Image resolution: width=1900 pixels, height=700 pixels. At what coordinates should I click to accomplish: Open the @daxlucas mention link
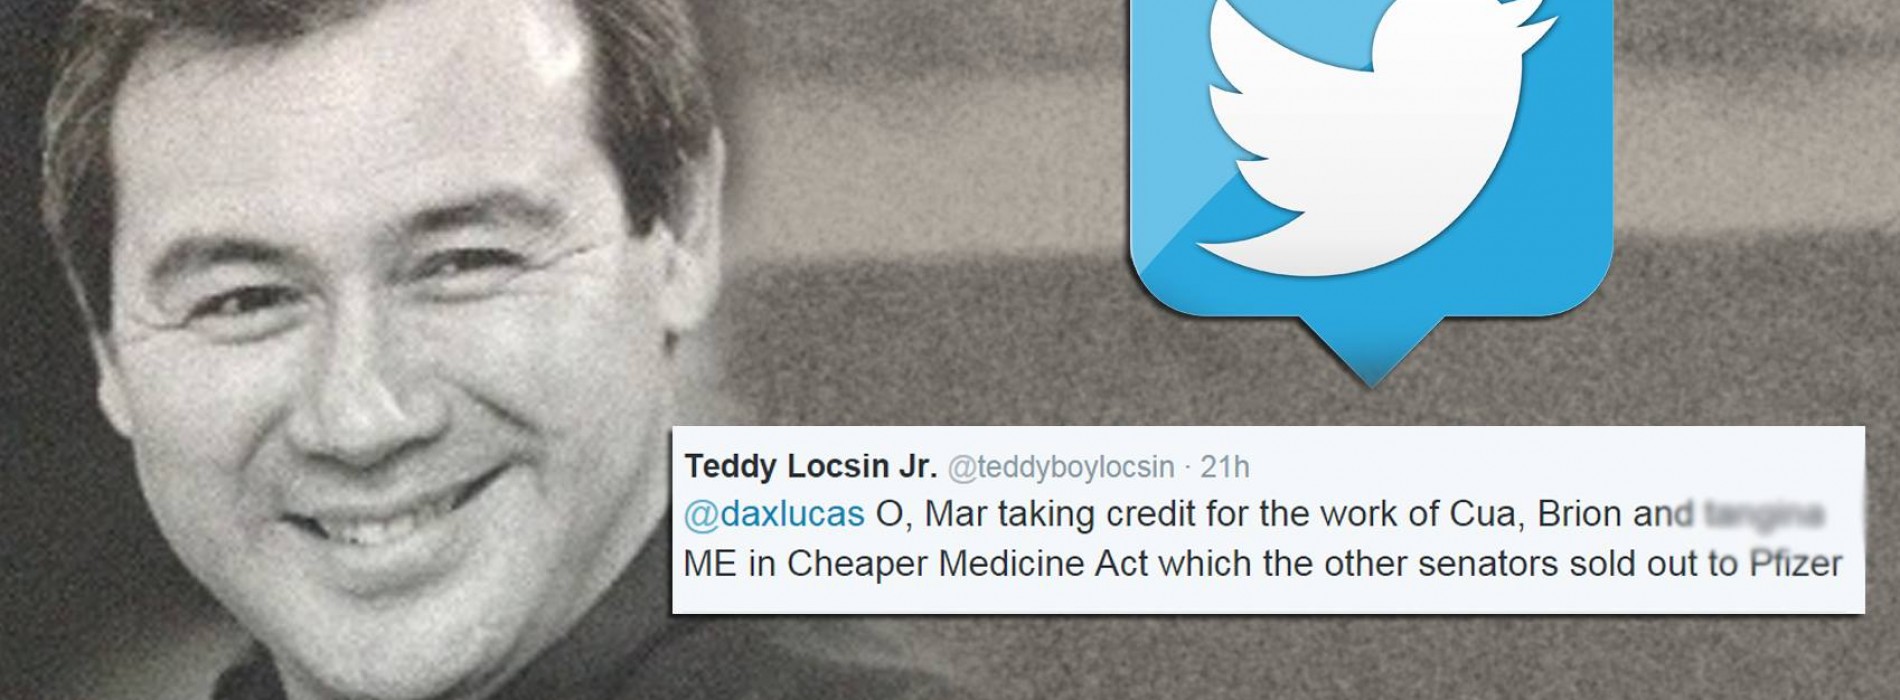coord(774,514)
